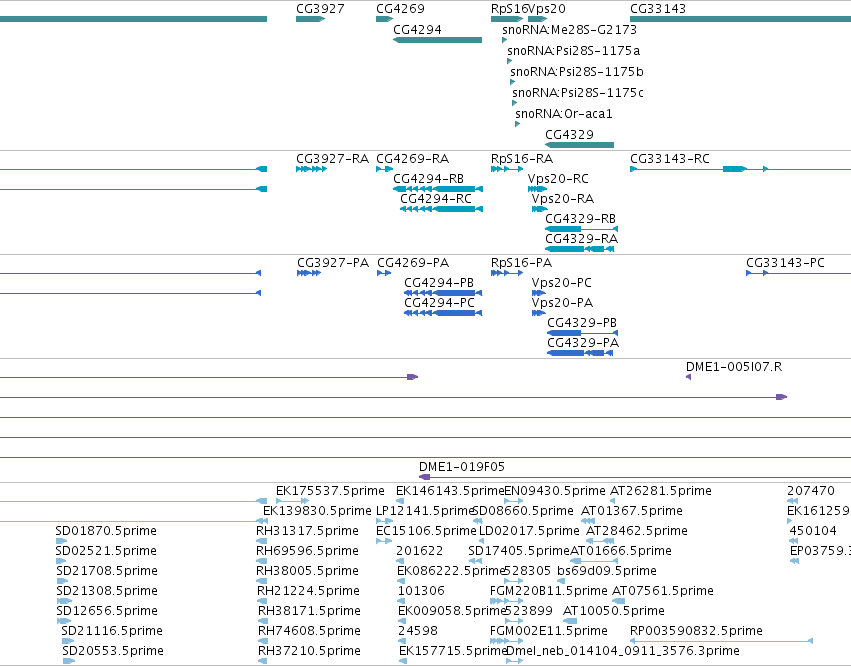Select transcript Vps20-RC label
The width and height of the screenshot is (851, 666).
tap(558, 179)
